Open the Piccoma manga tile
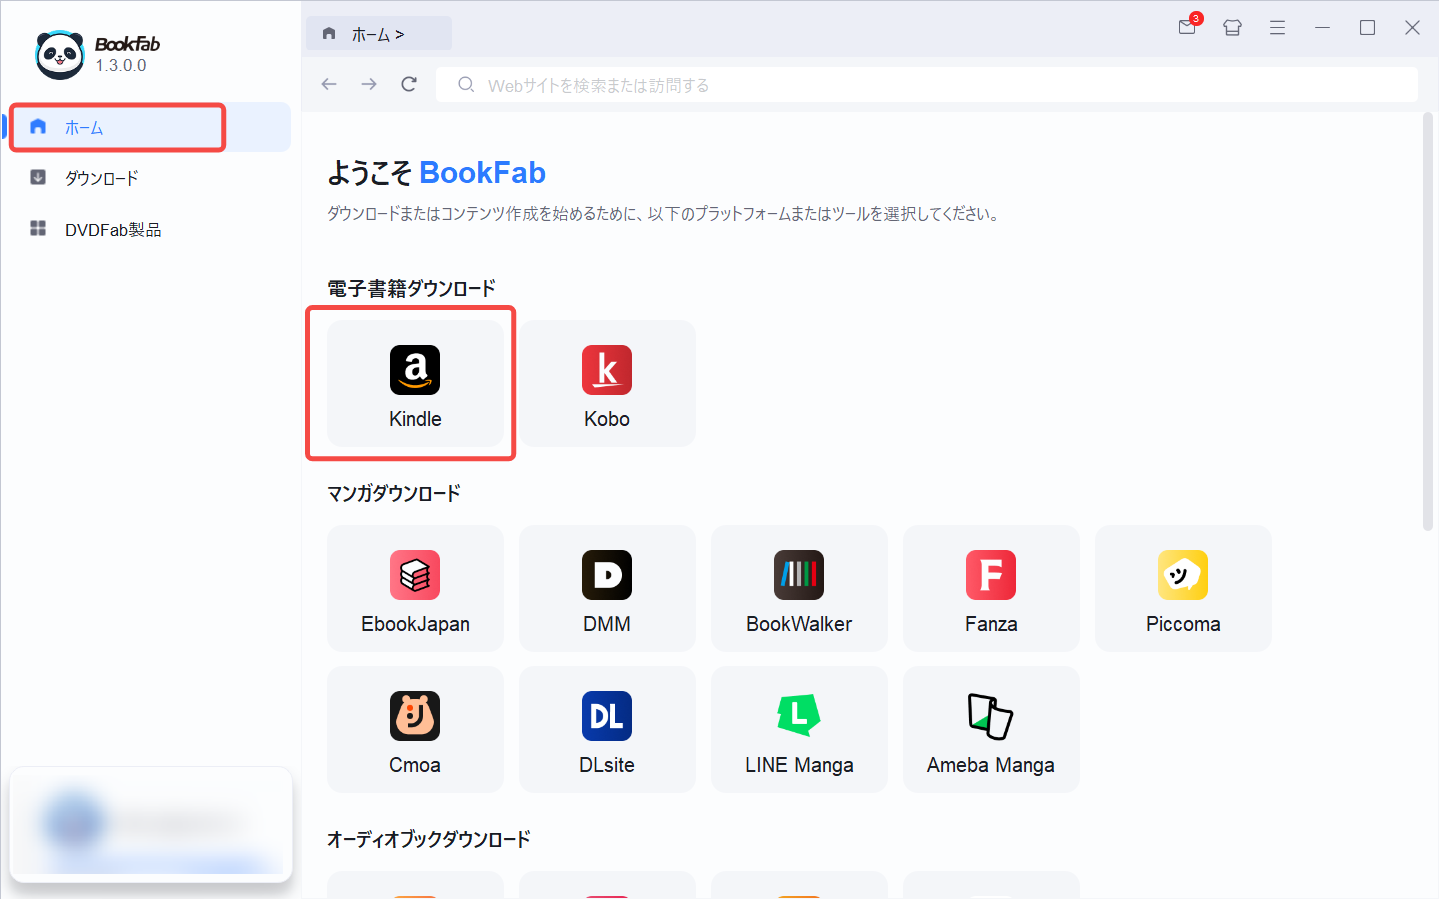 1183,588
